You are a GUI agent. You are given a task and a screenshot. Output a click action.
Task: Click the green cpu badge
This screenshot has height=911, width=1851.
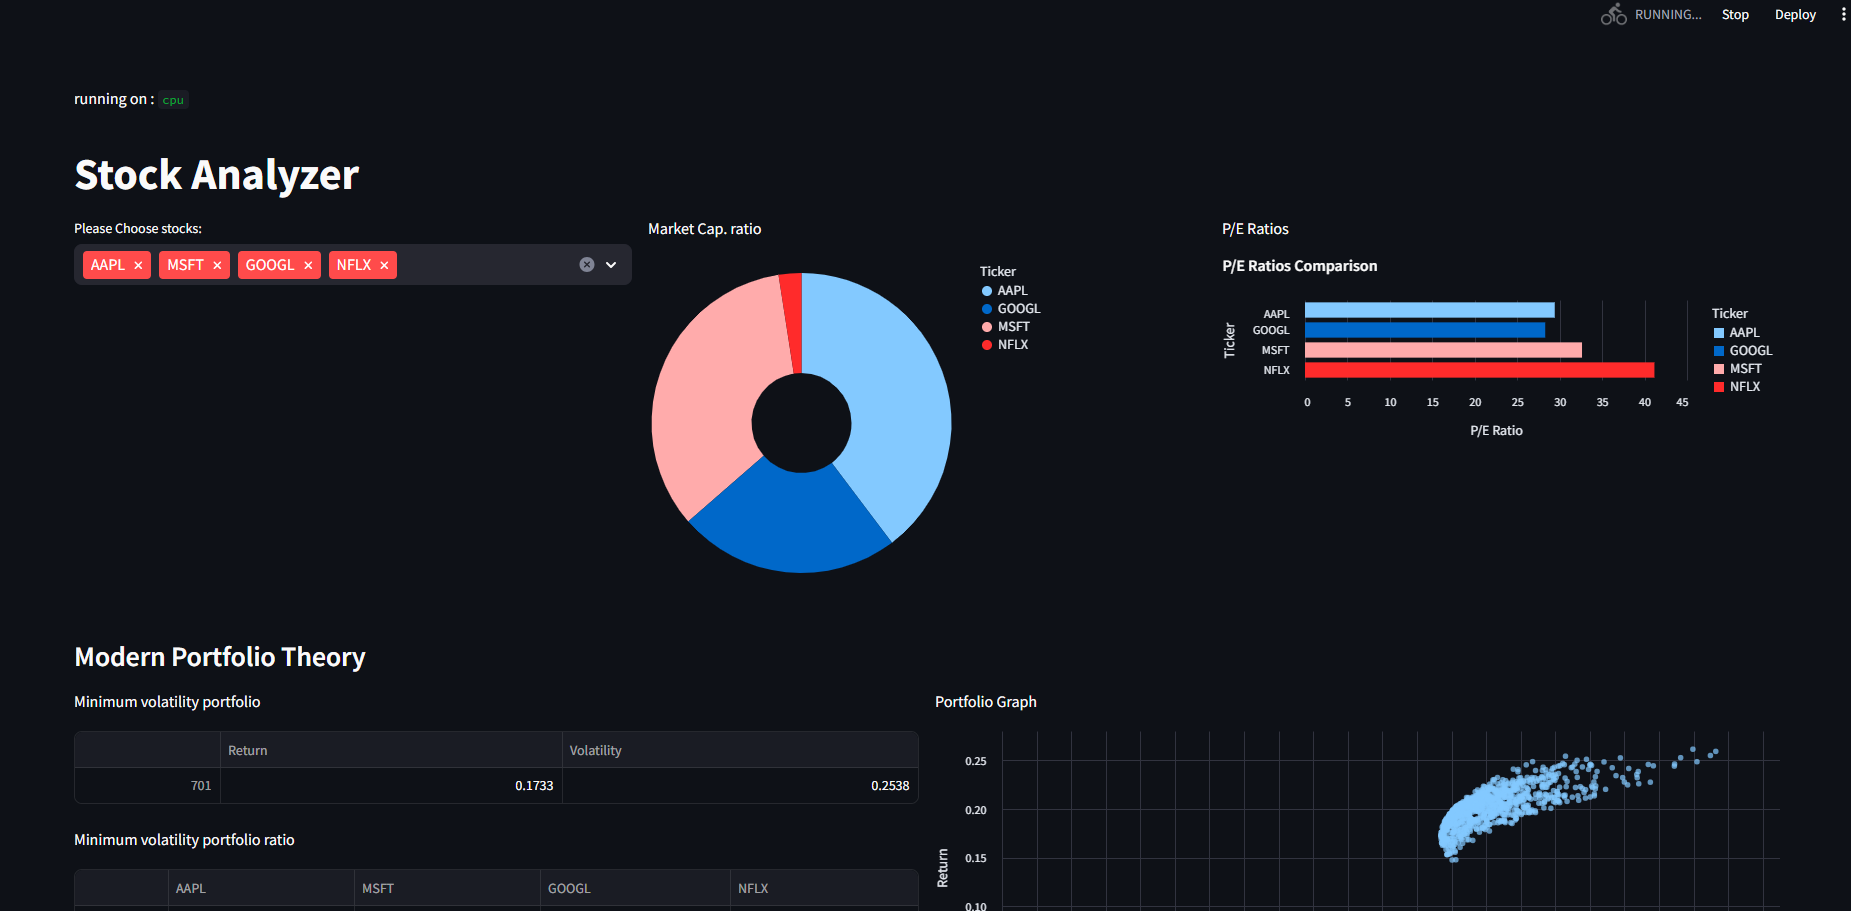[x=172, y=99]
